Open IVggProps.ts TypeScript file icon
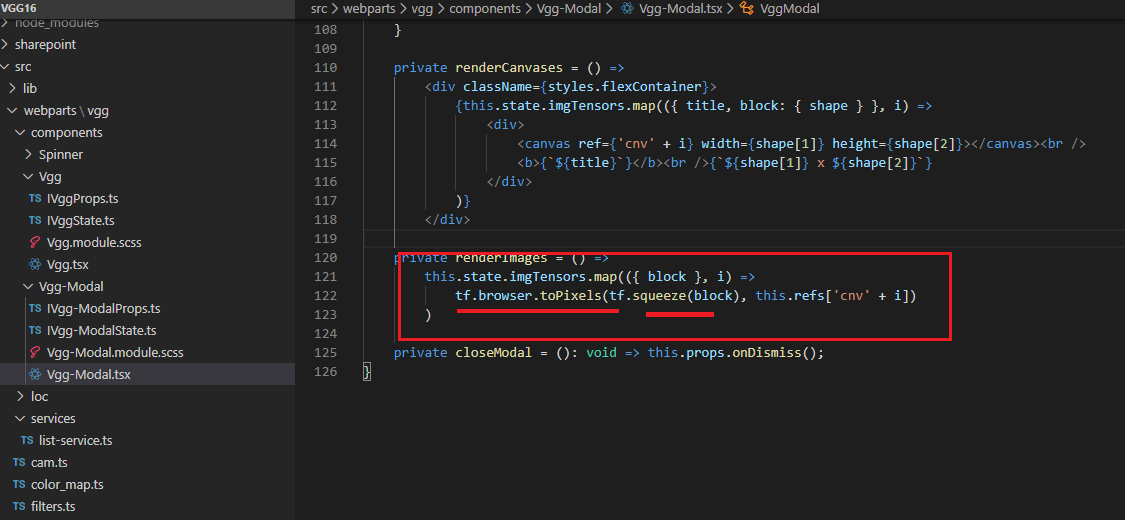This screenshot has height=520, width=1125. tap(34, 199)
